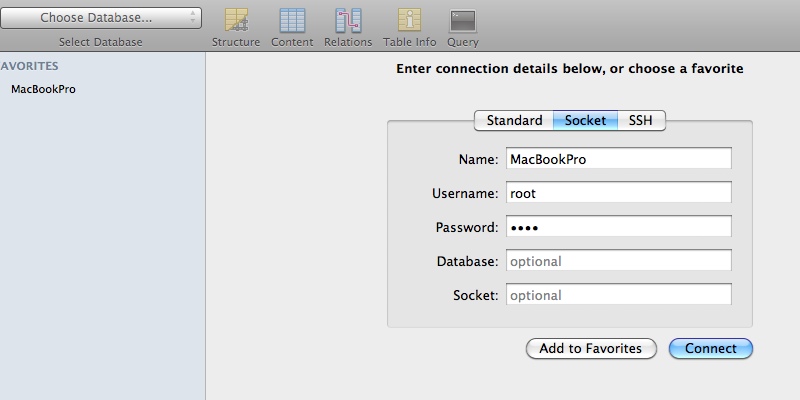Image resolution: width=800 pixels, height=400 pixels.
Task: Switch to the Standard connection tab
Action: (514, 120)
